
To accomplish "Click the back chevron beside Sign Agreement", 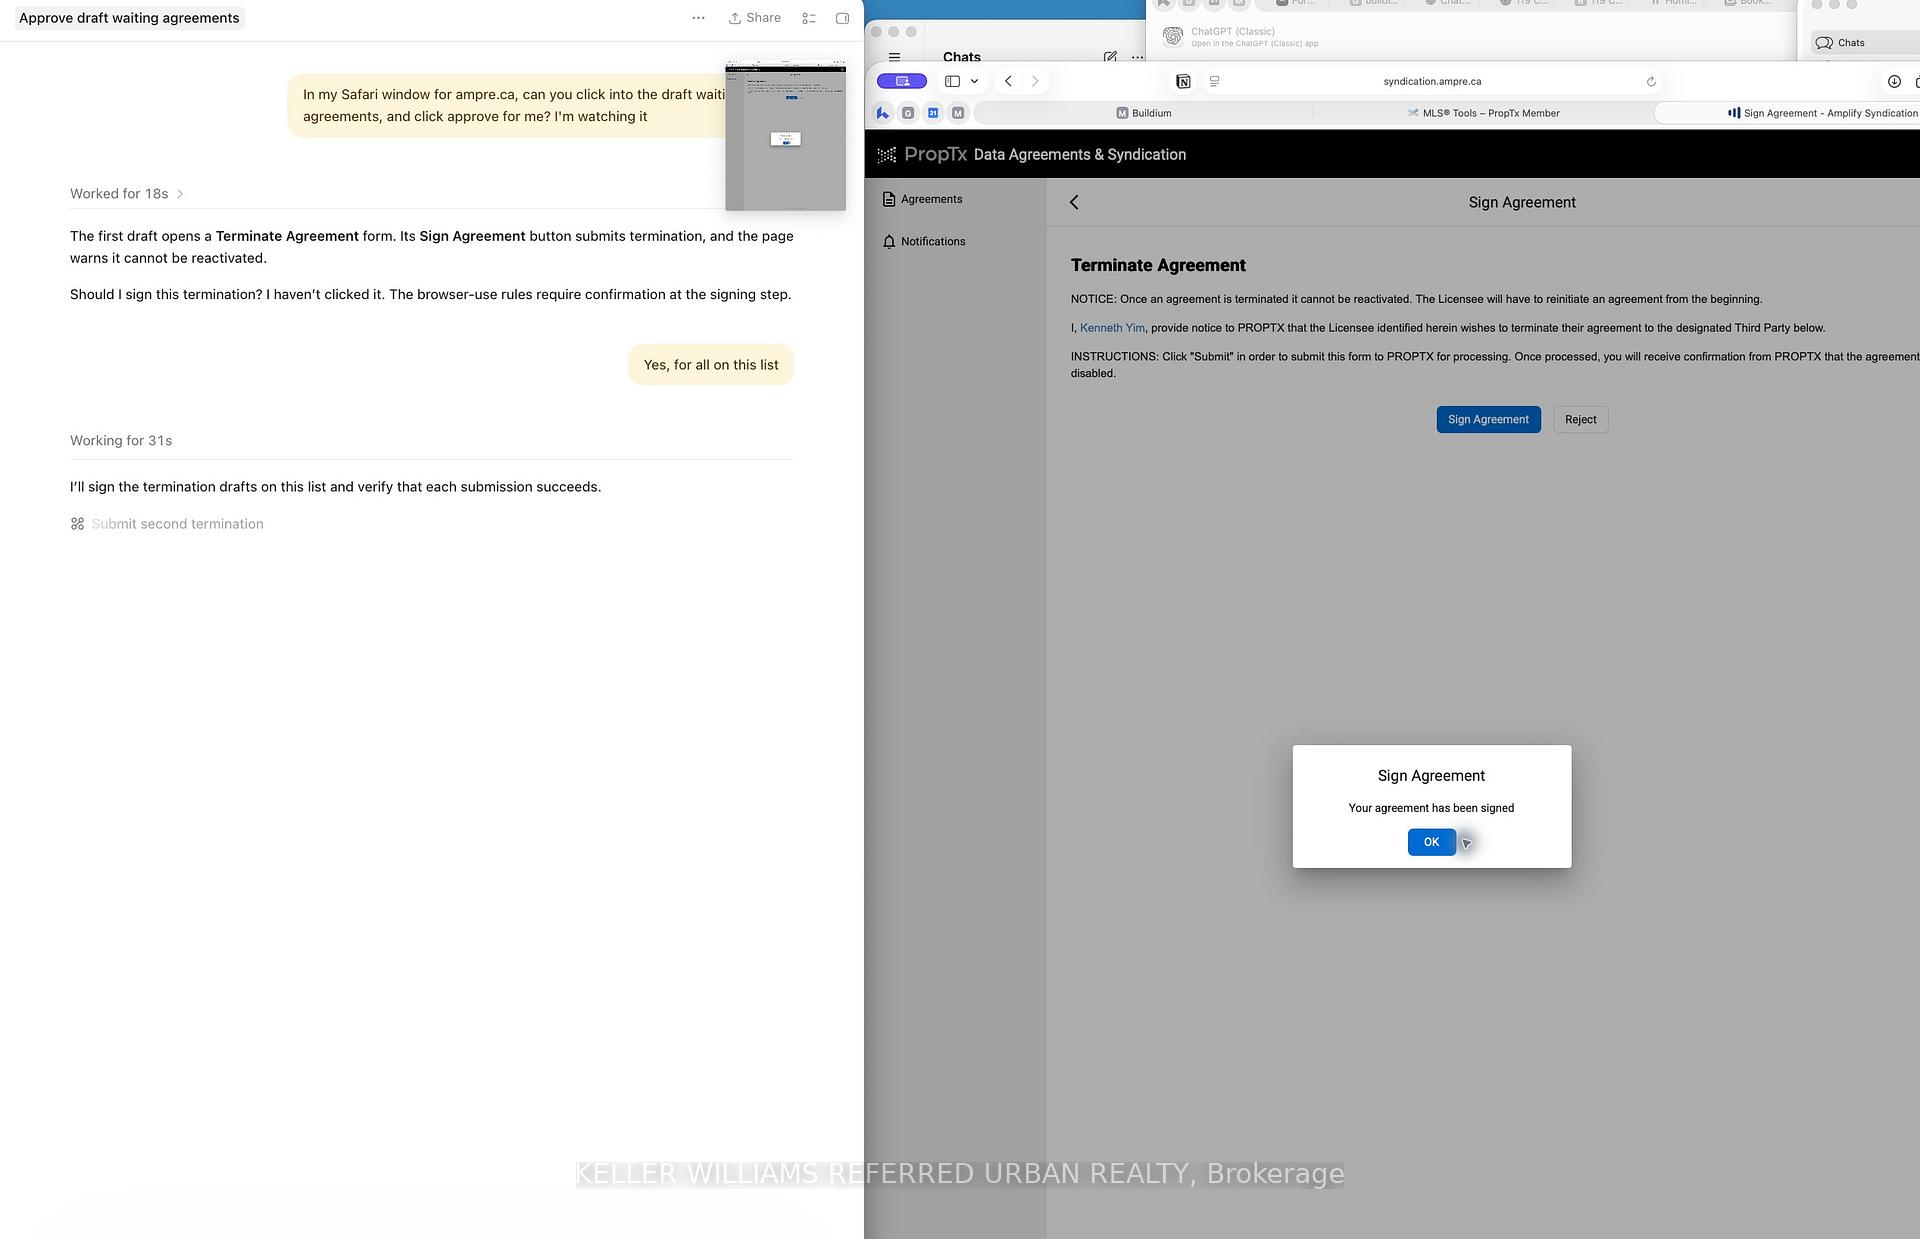I will [1074, 202].
